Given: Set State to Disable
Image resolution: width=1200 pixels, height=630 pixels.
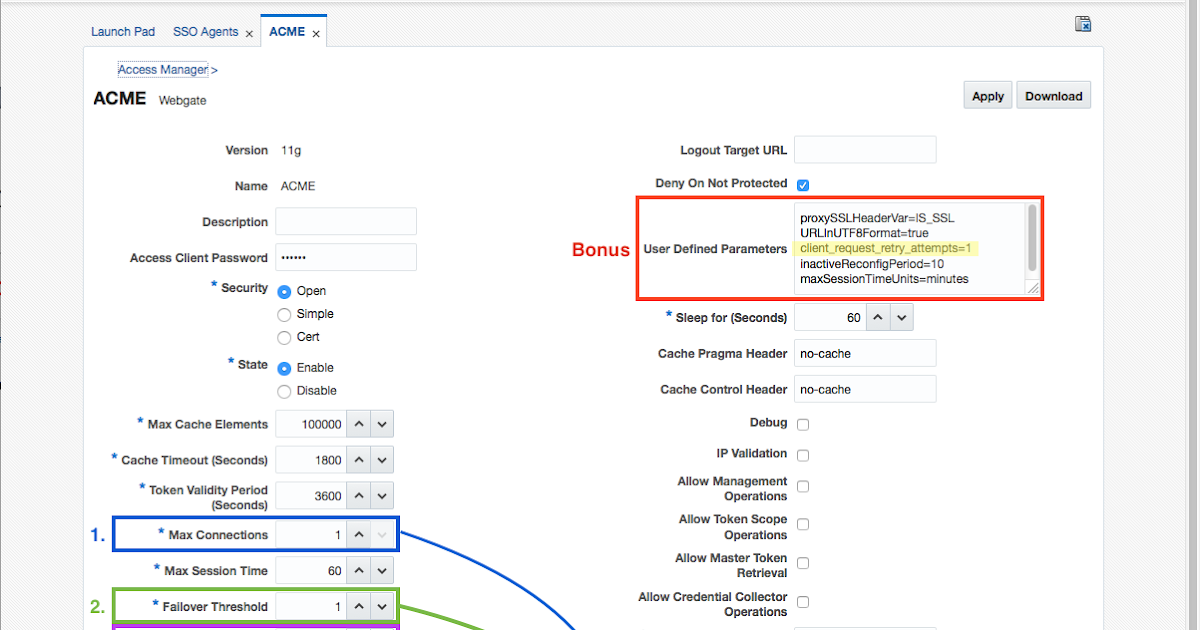Looking at the screenshot, I should point(284,391).
